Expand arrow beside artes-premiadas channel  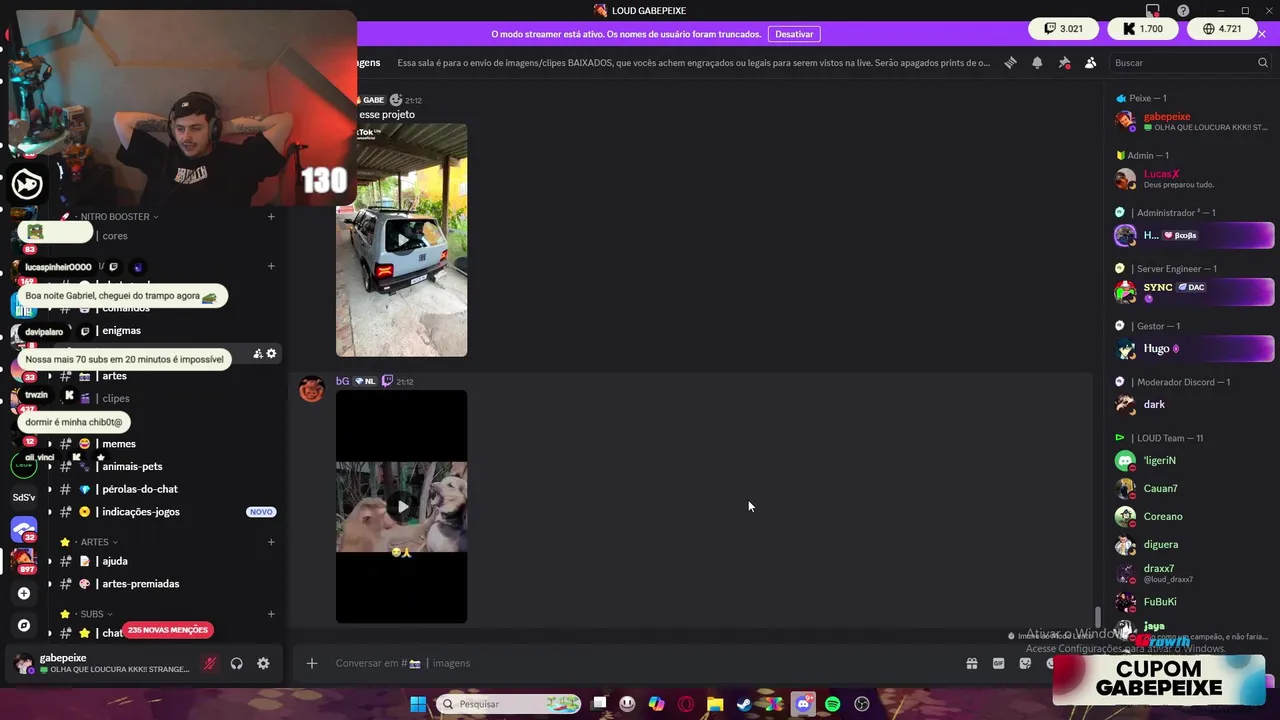(50, 584)
